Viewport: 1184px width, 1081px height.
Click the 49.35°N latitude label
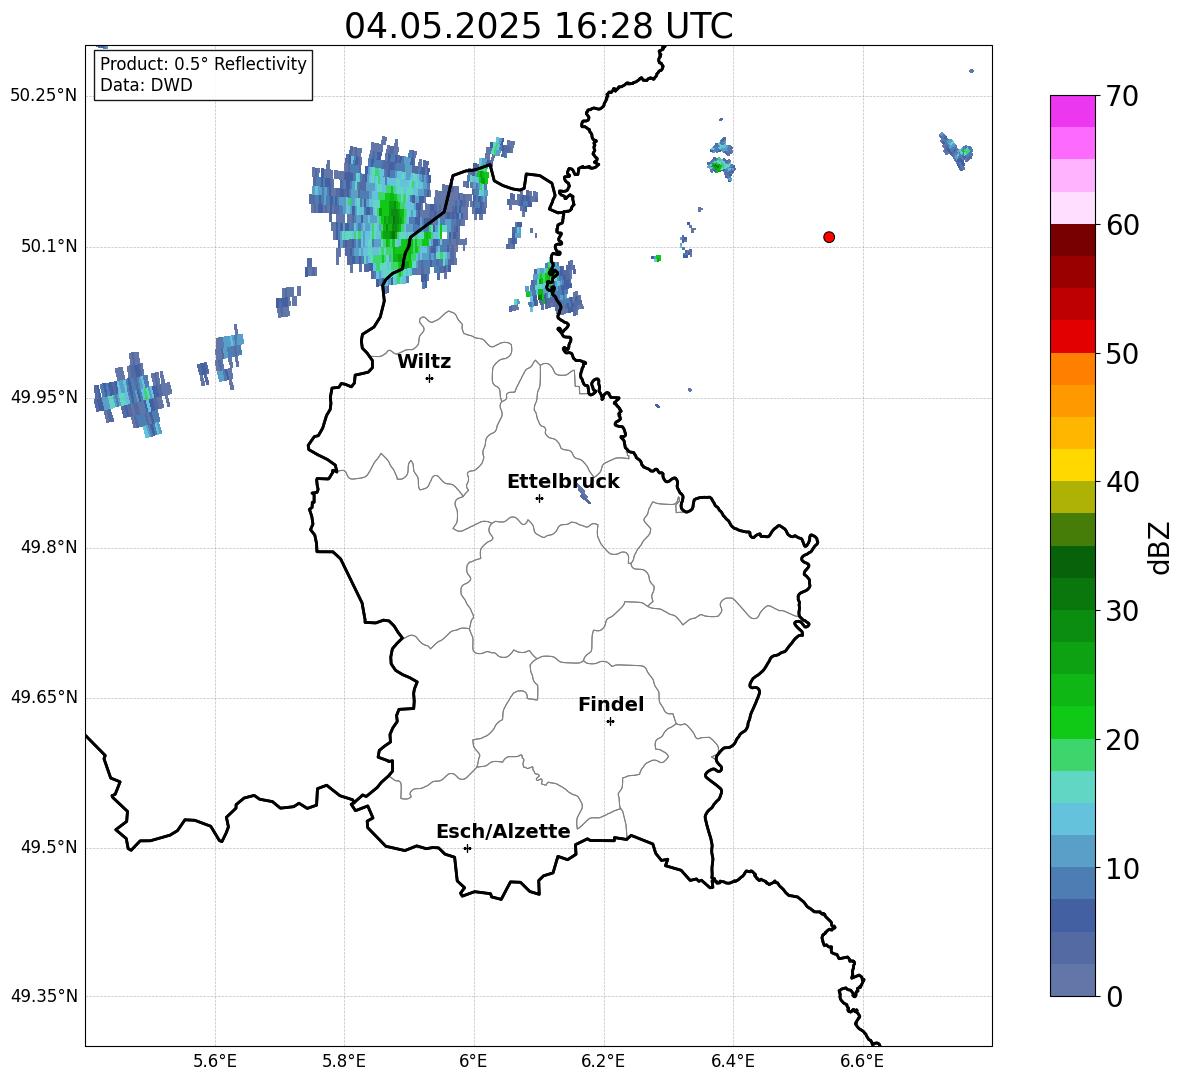(x=44, y=996)
